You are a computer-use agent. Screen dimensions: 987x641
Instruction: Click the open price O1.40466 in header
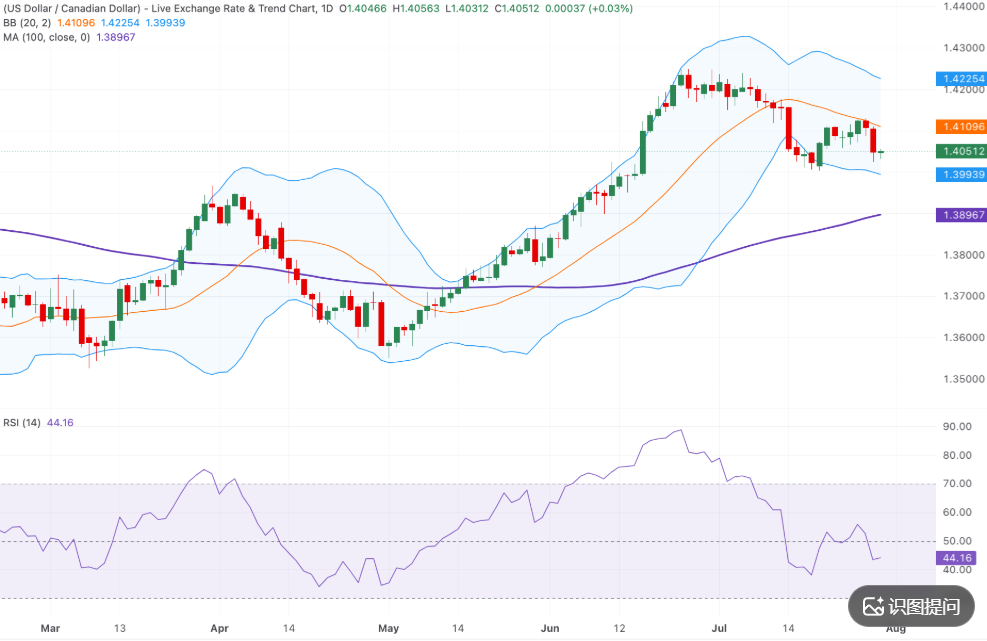pos(363,9)
